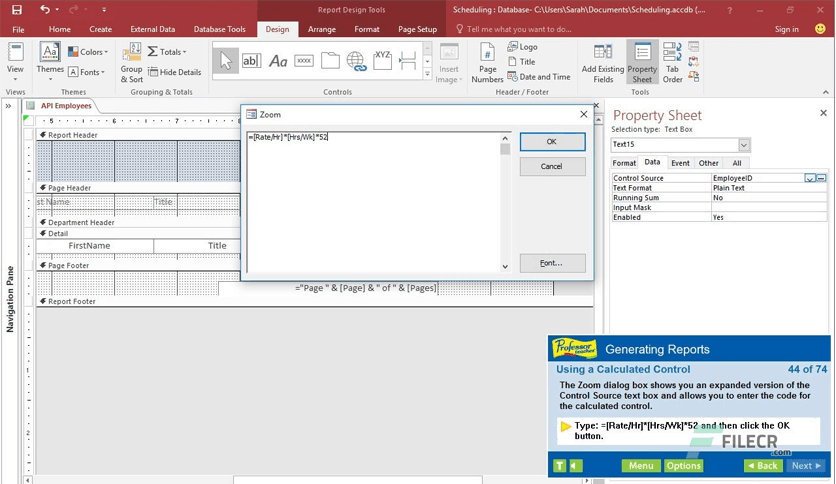Click the Save icon in title bar
The image size is (836, 484).
pos(17,10)
